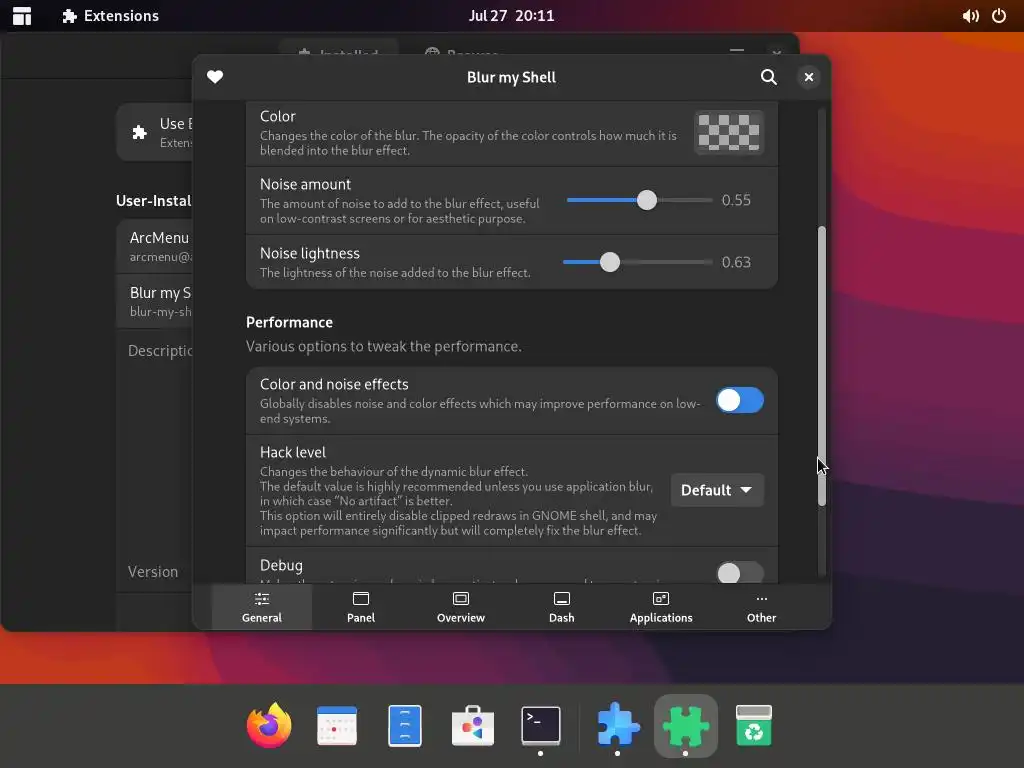Image resolution: width=1024 pixels, height=768 pixels.
Task: Close the Blur my Shell dialog
Action: [808, 77]
